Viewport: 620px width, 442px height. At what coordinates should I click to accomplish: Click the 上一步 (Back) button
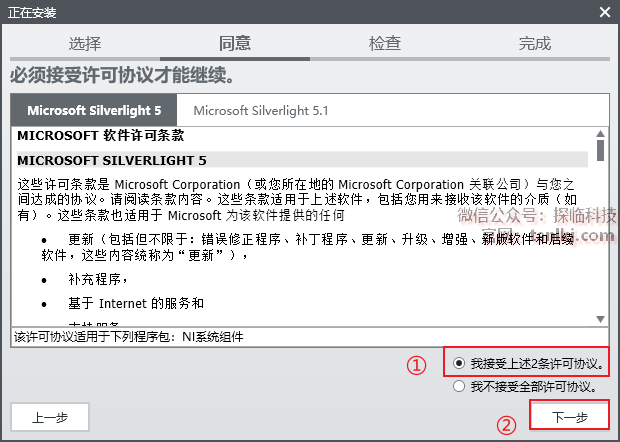(50, 417)
